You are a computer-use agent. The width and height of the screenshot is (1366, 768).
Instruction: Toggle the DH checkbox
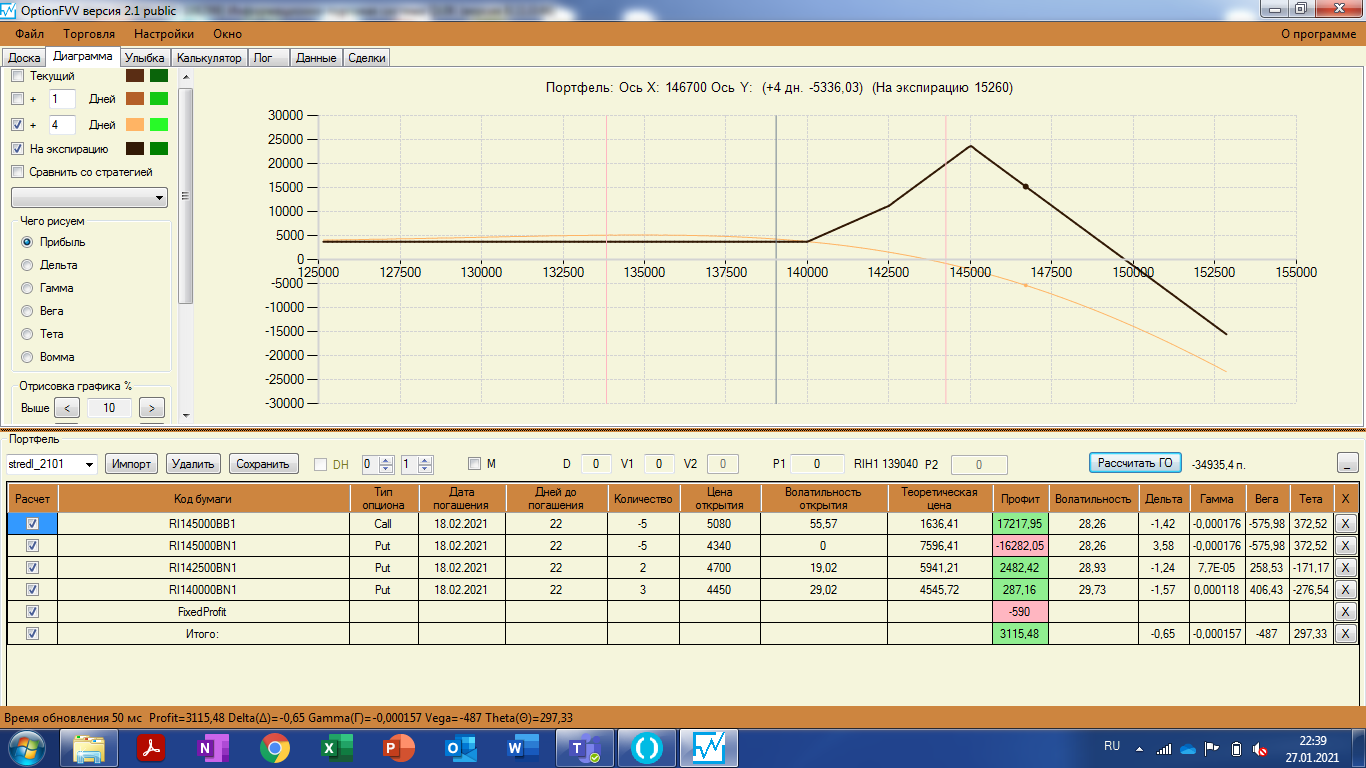321,464
